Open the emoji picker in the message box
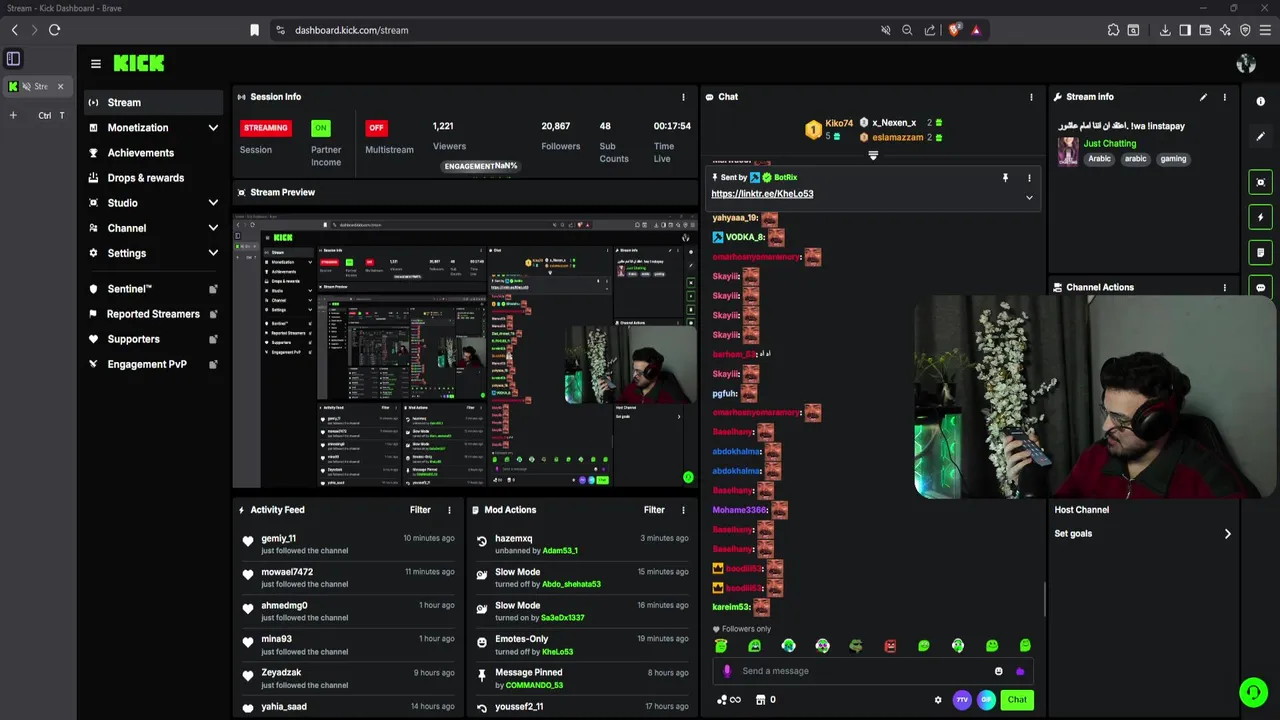Viewport: 1280px width, 720px height. 998,671
